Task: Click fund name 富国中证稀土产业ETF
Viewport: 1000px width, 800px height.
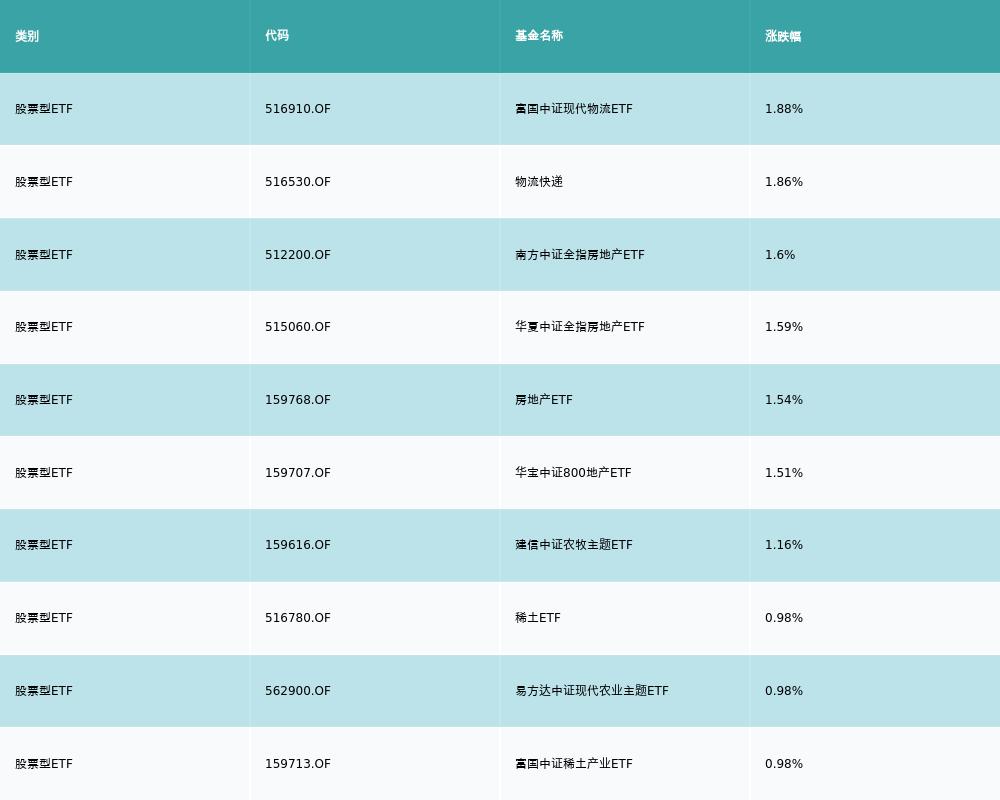Action: (x=574, y=764)
